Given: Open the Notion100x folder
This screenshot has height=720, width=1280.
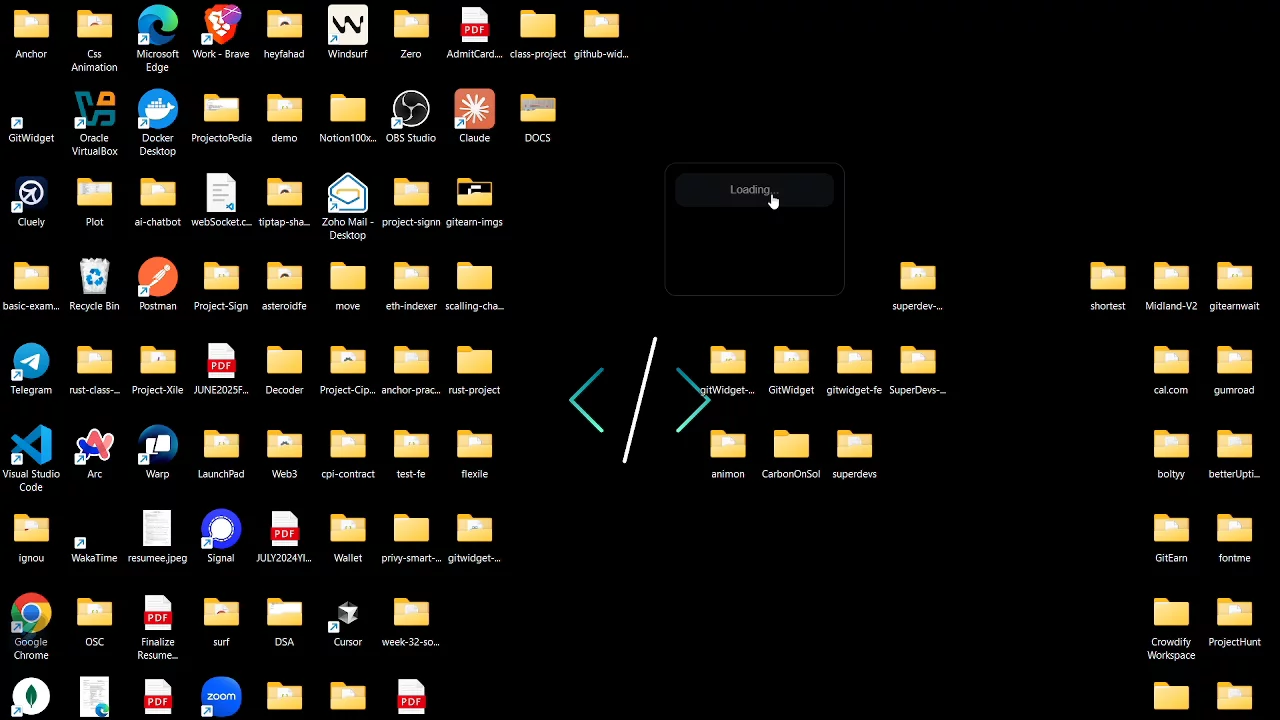Looking at the screenshot, I should (x=347, y=110).
